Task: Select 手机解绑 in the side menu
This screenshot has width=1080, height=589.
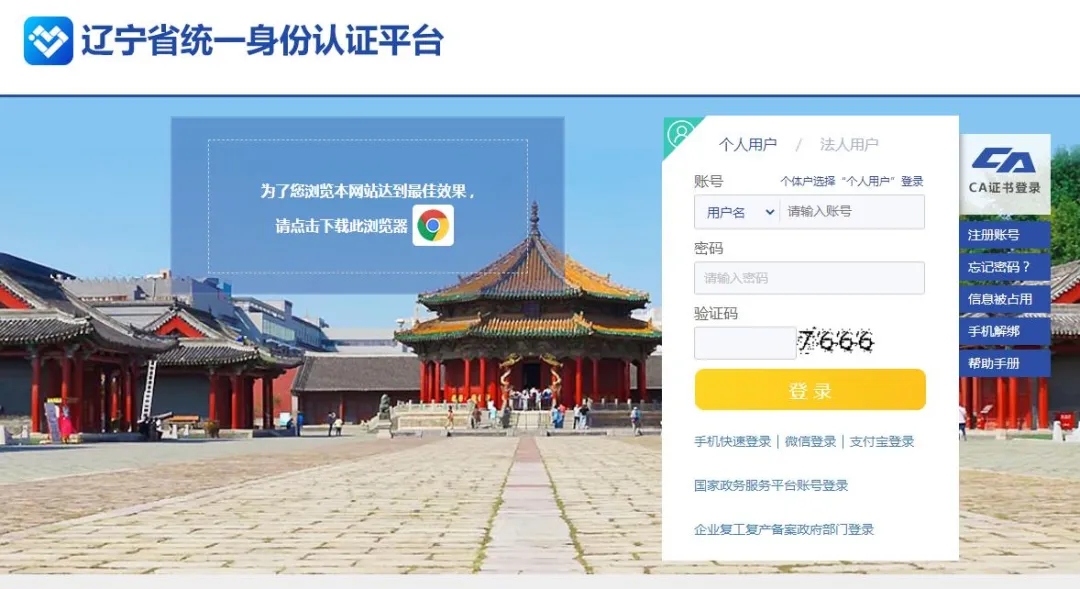Action: [1005, 331]
